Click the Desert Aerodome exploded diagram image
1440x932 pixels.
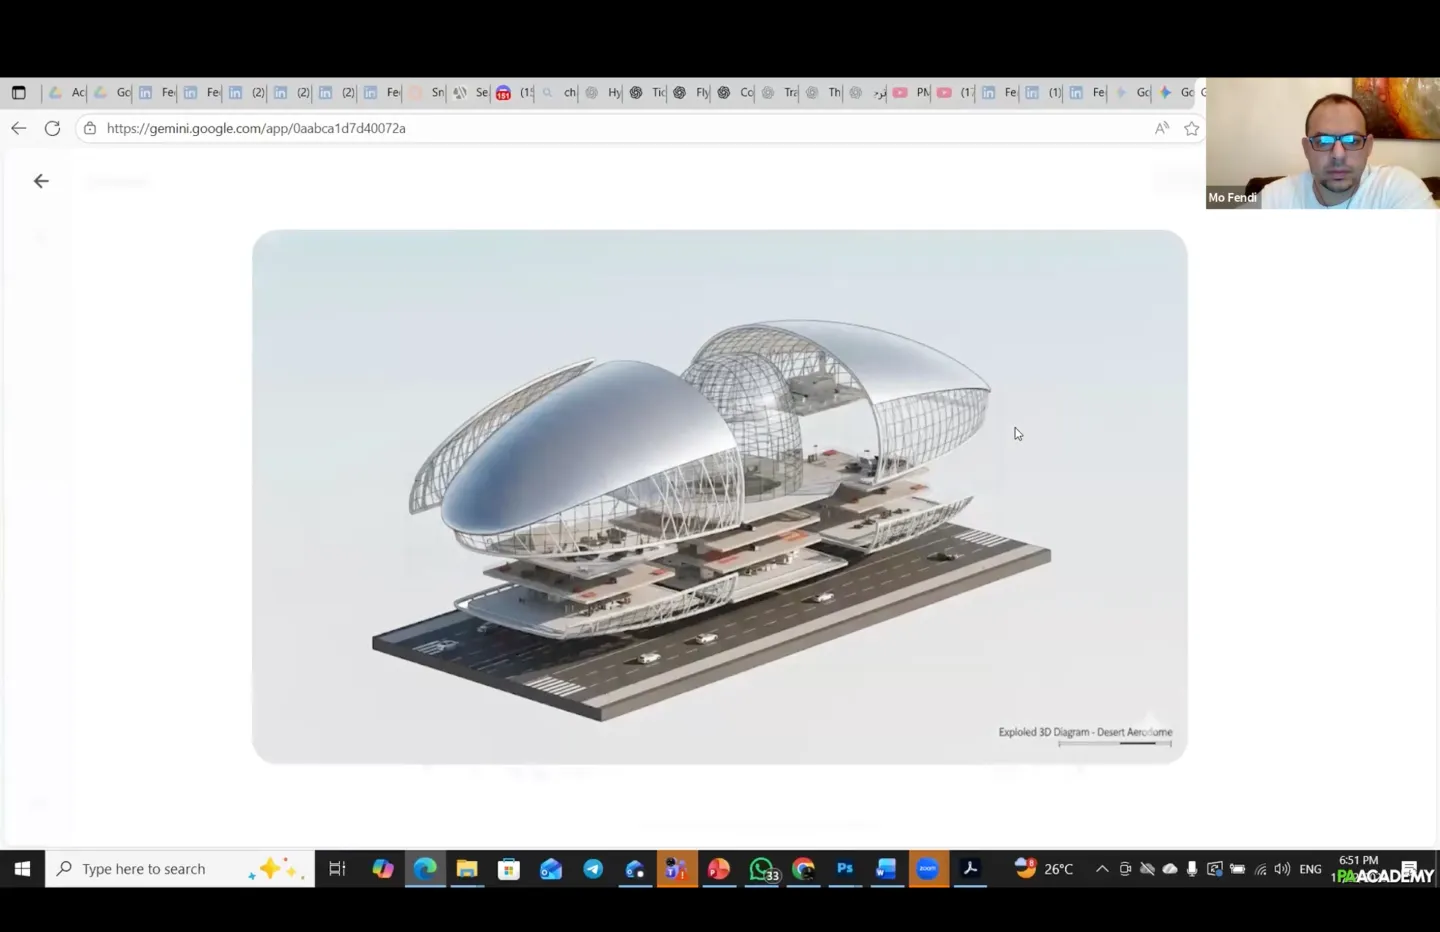[719, 497]
